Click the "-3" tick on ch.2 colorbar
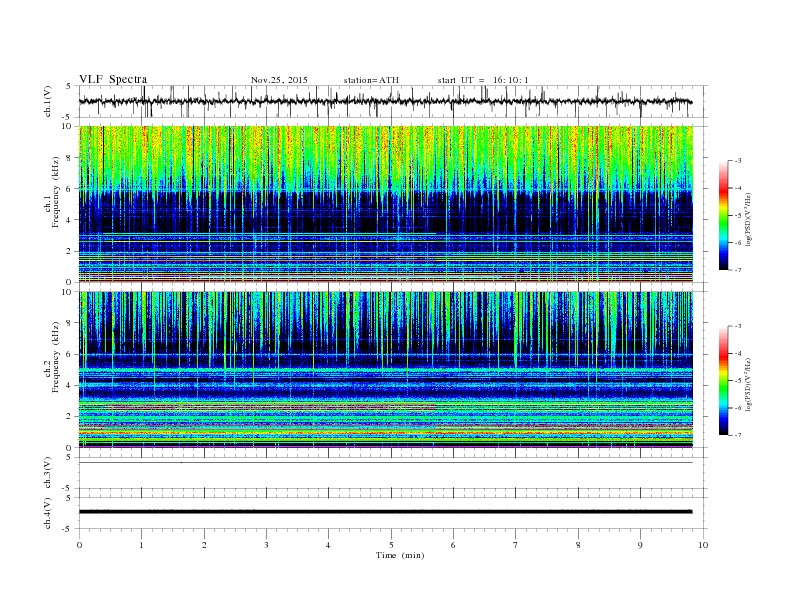Viewport: 792px width, 612px height. pyautogui.click(x=738, y=326)
